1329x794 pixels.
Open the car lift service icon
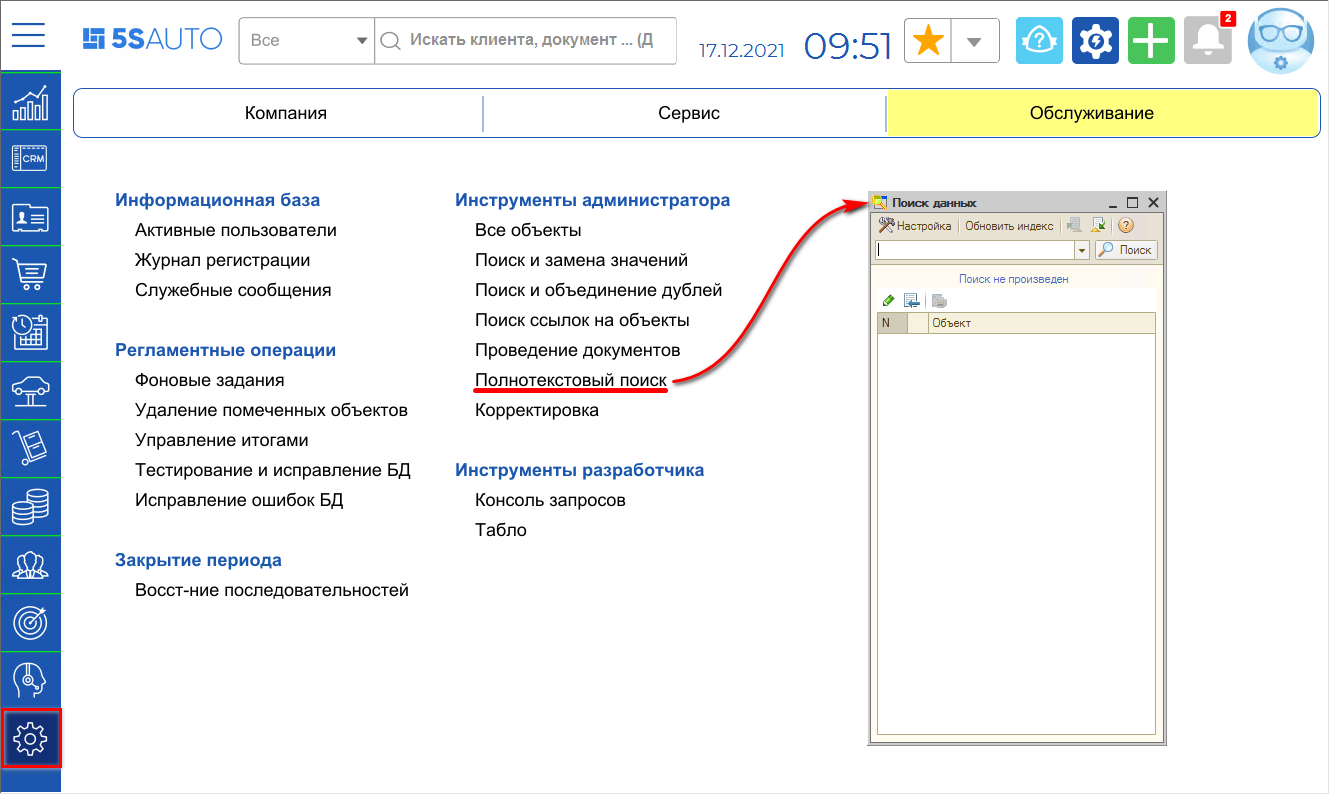click(x=30, y=390)
